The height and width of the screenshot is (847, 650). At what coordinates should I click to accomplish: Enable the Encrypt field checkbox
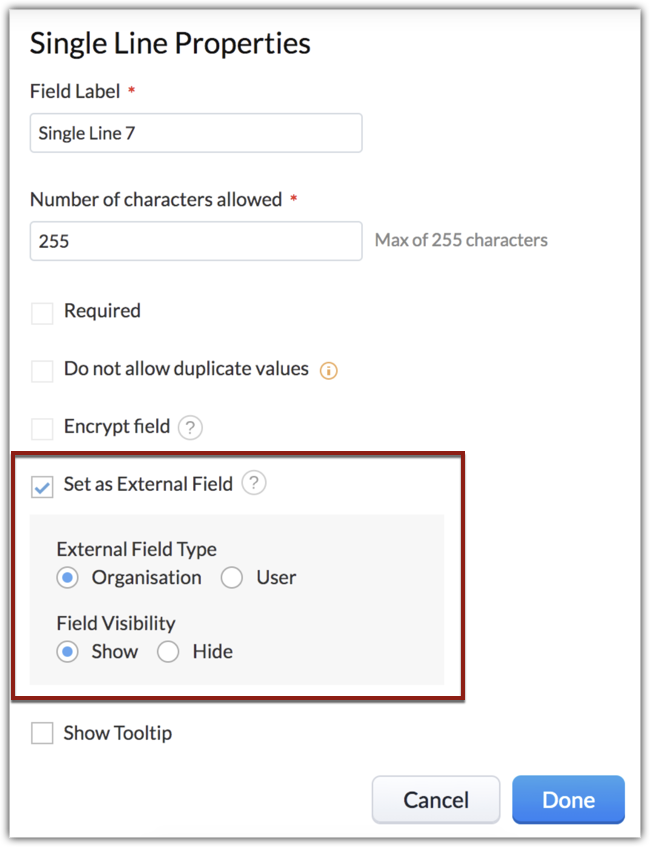click(42, 429)
